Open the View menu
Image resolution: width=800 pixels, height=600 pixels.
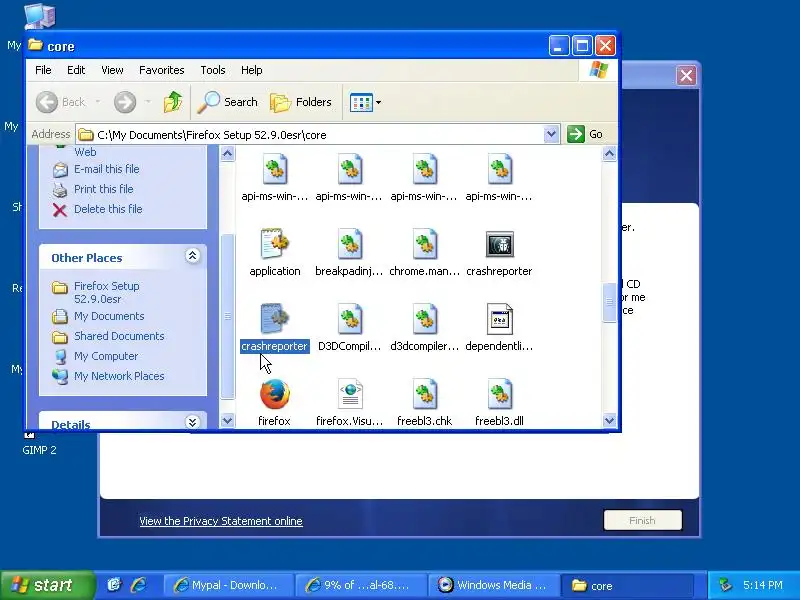[x=112, y=70]
